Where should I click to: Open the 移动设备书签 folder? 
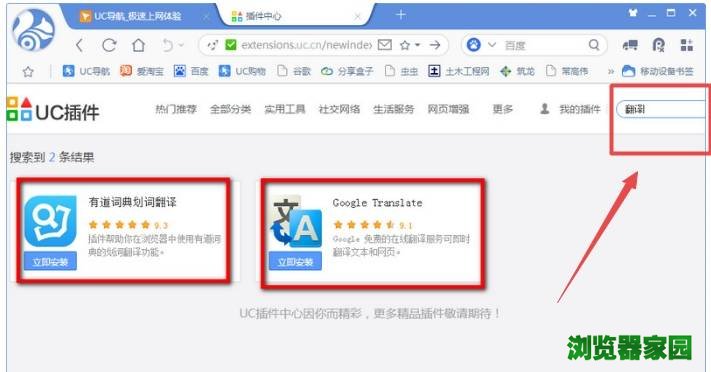[657, 71]
